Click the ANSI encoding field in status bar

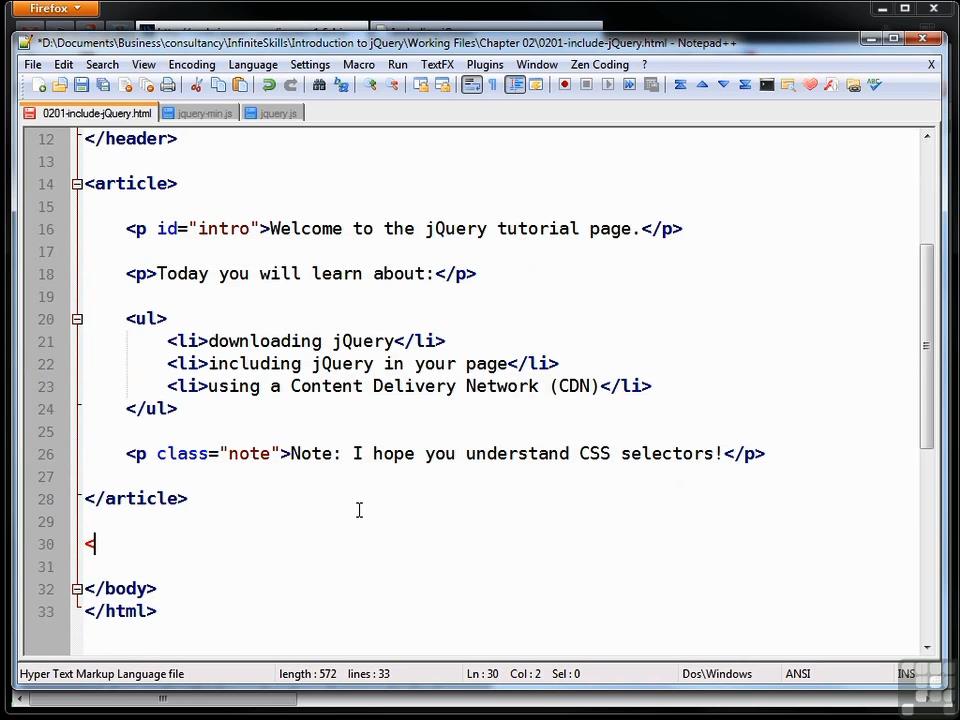click(798, 673)
